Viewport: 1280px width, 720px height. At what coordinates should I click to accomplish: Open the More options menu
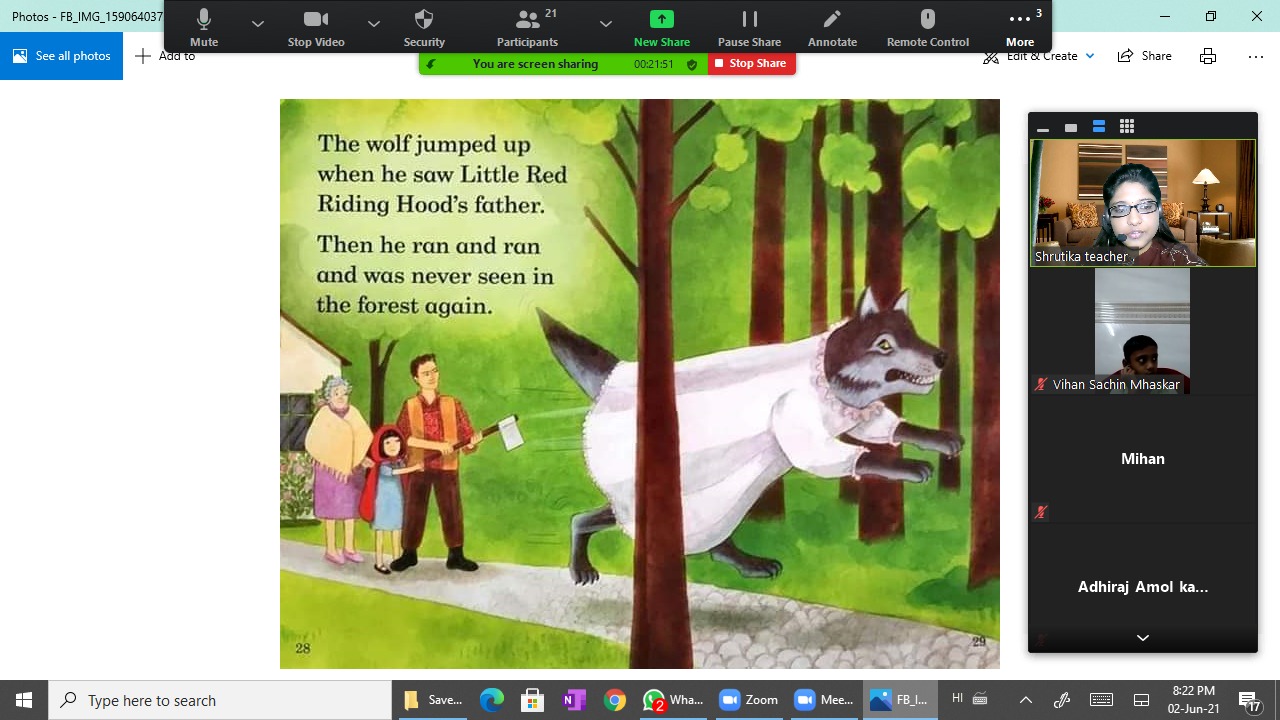tap(1020, 27)
